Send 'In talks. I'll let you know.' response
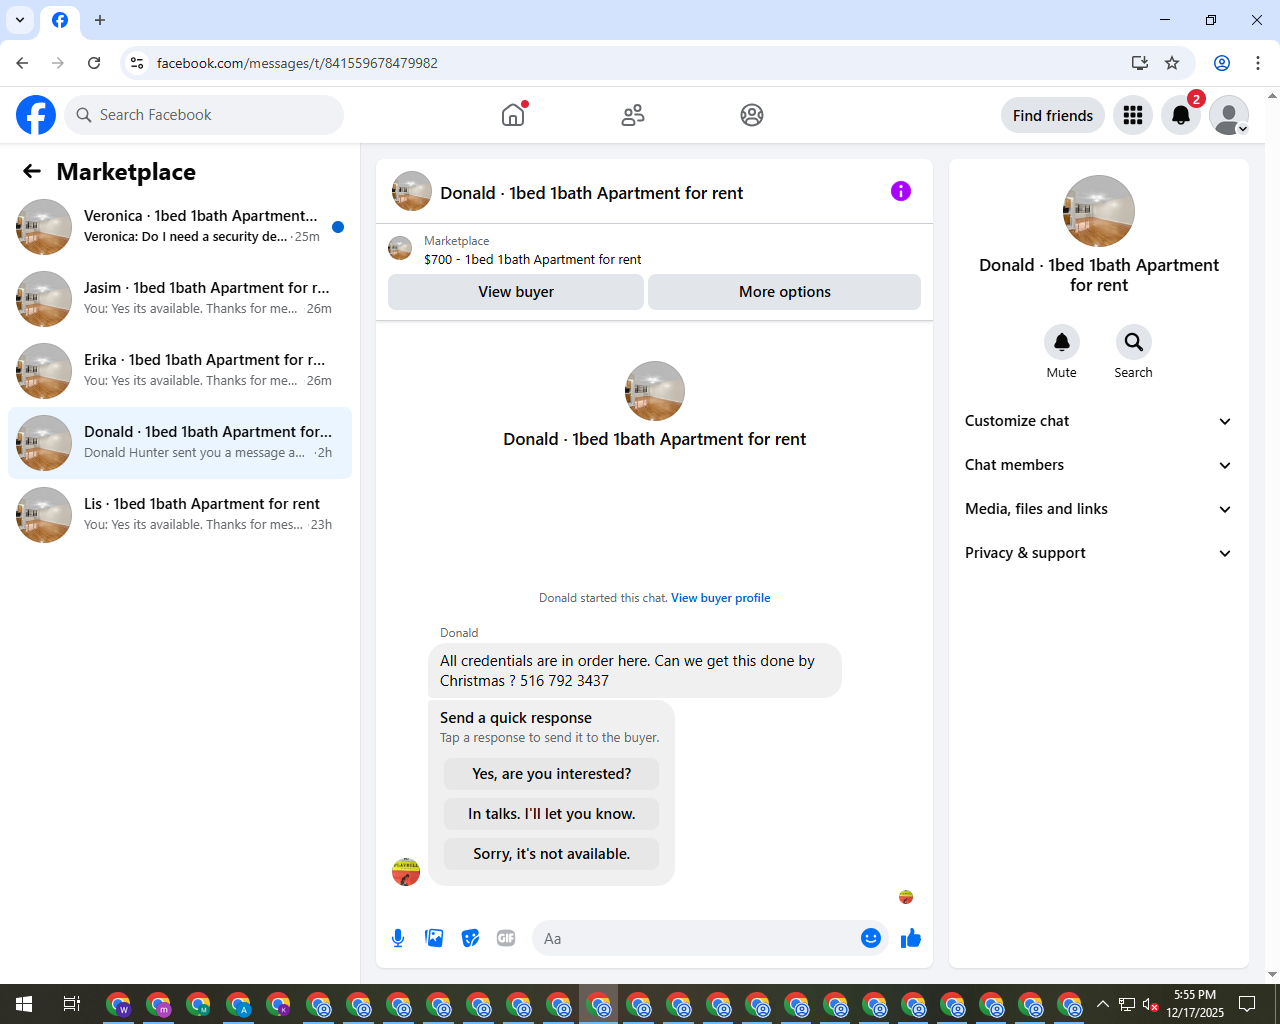1280x1024 pixels. click(552, 814)
